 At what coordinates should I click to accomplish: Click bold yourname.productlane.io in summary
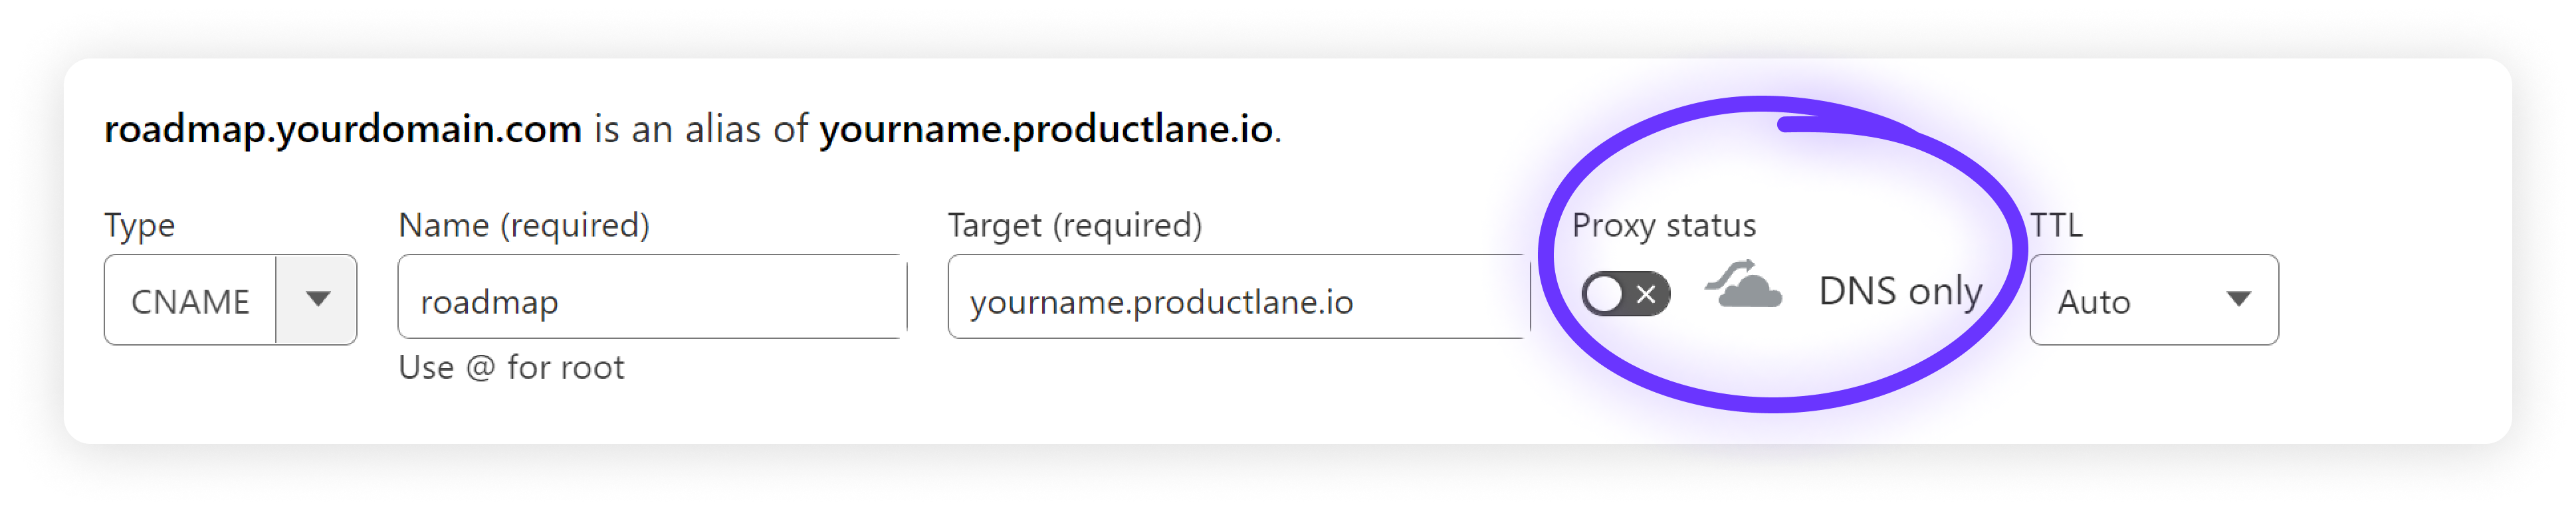(x=1045, y=130)
